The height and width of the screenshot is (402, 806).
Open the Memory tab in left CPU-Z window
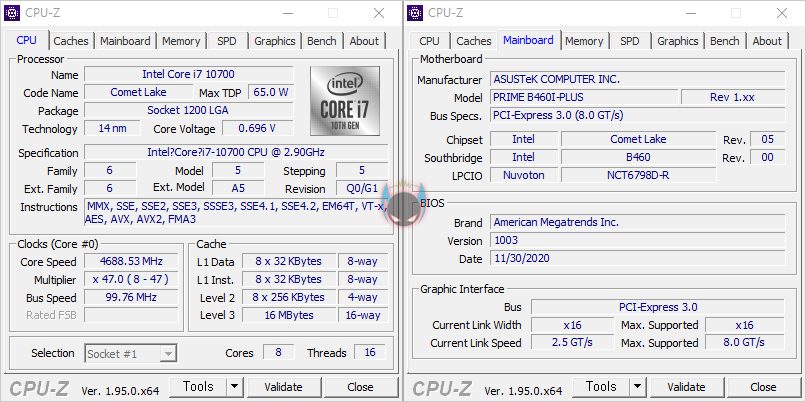click(181, 41)
